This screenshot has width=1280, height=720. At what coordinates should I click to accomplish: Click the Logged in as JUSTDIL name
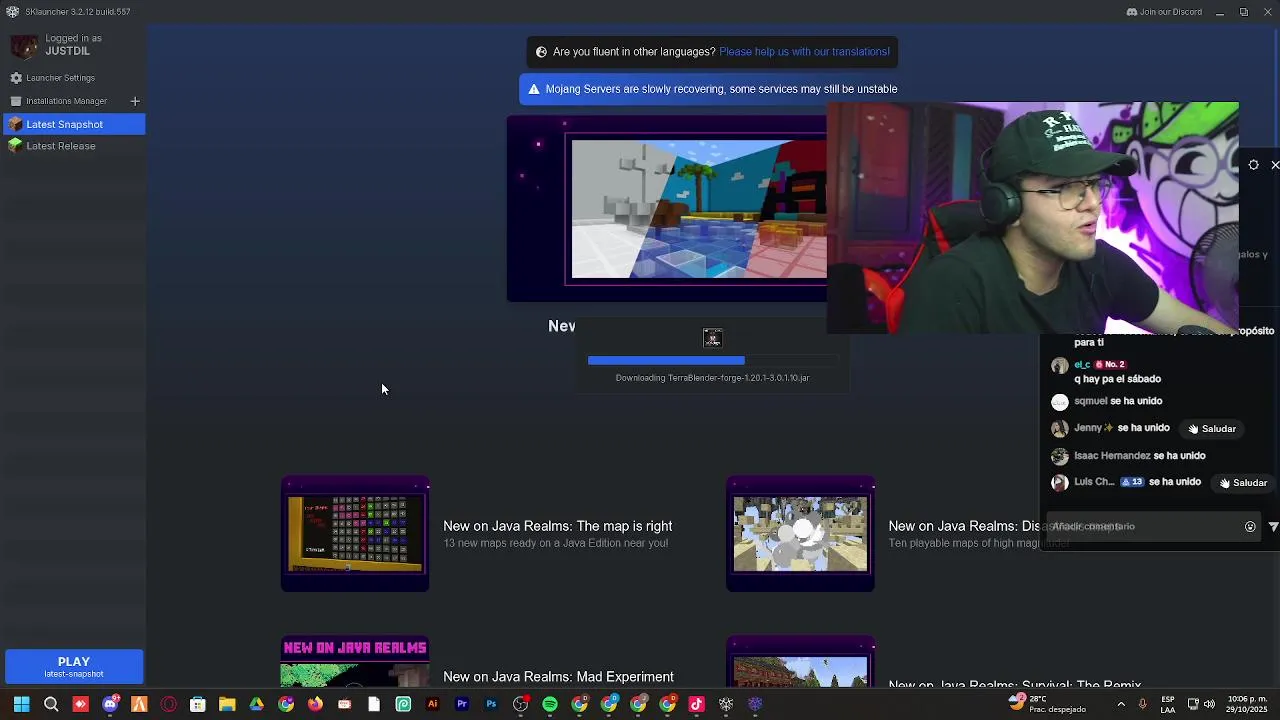73,45
